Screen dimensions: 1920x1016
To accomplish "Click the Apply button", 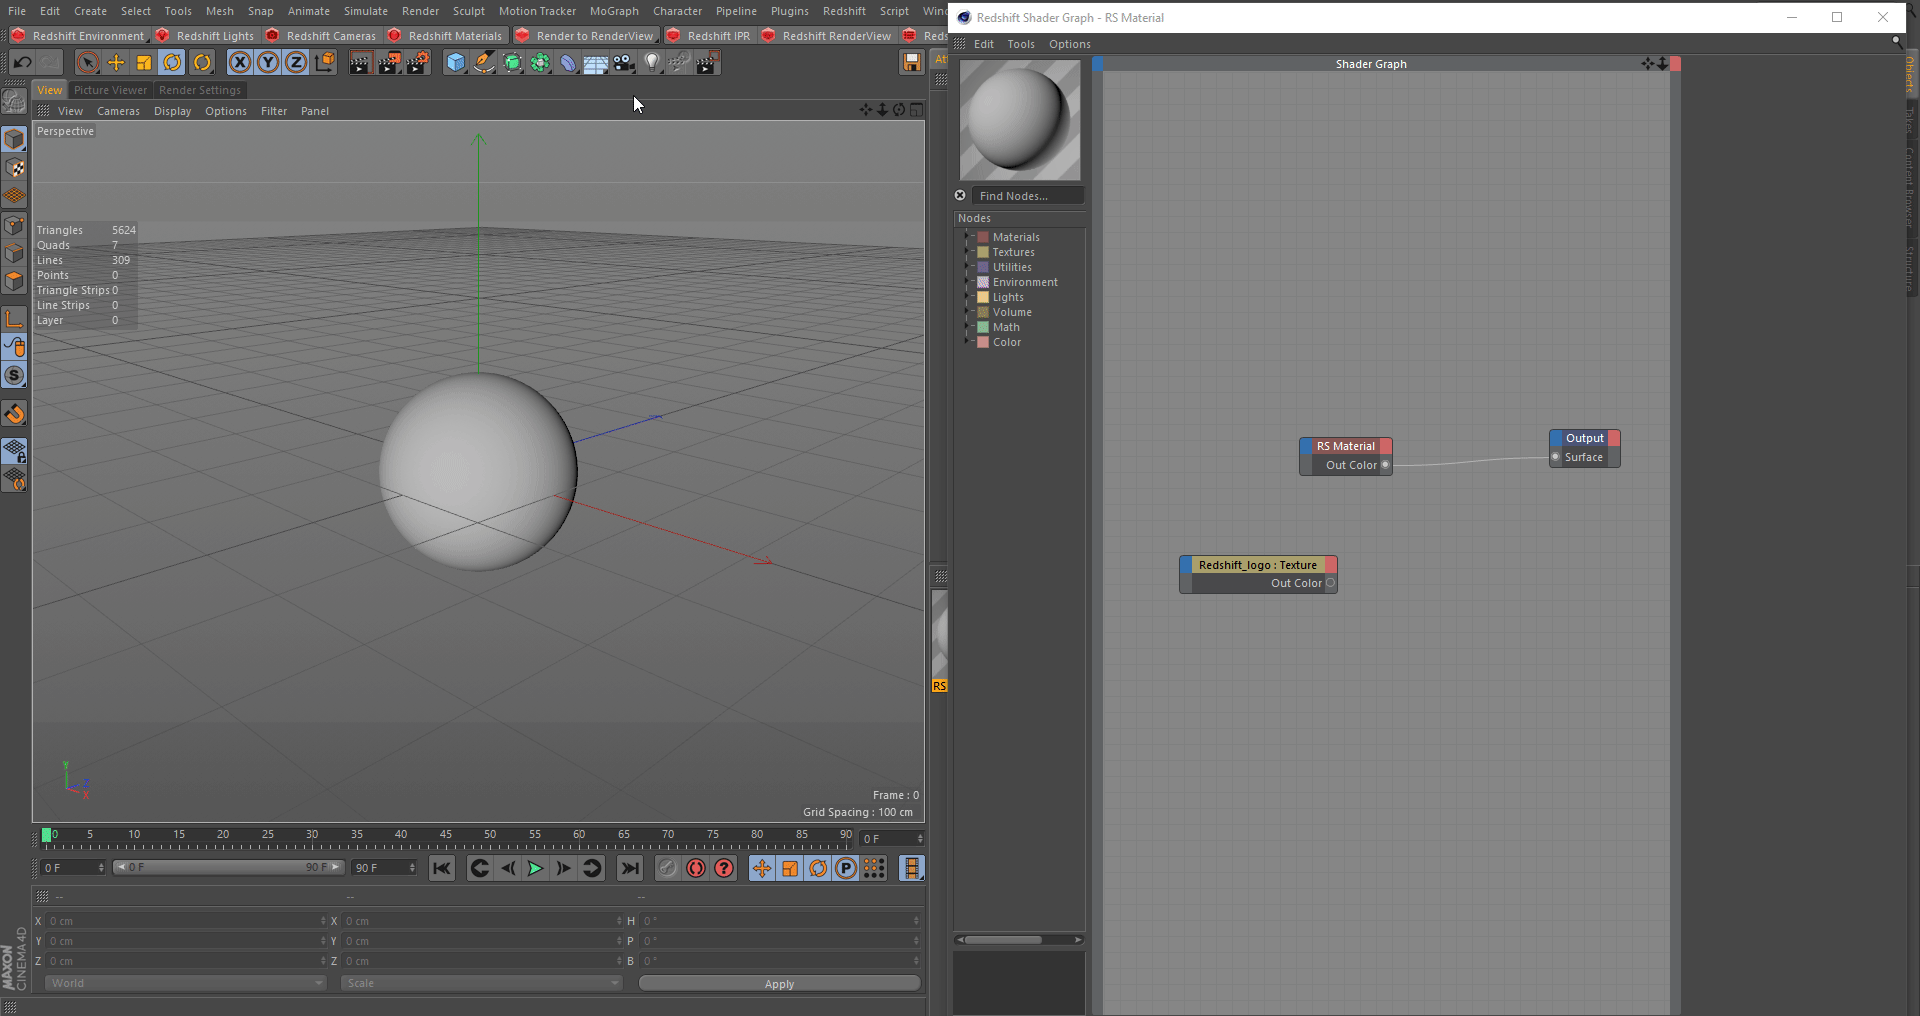I will coord(779,984).
